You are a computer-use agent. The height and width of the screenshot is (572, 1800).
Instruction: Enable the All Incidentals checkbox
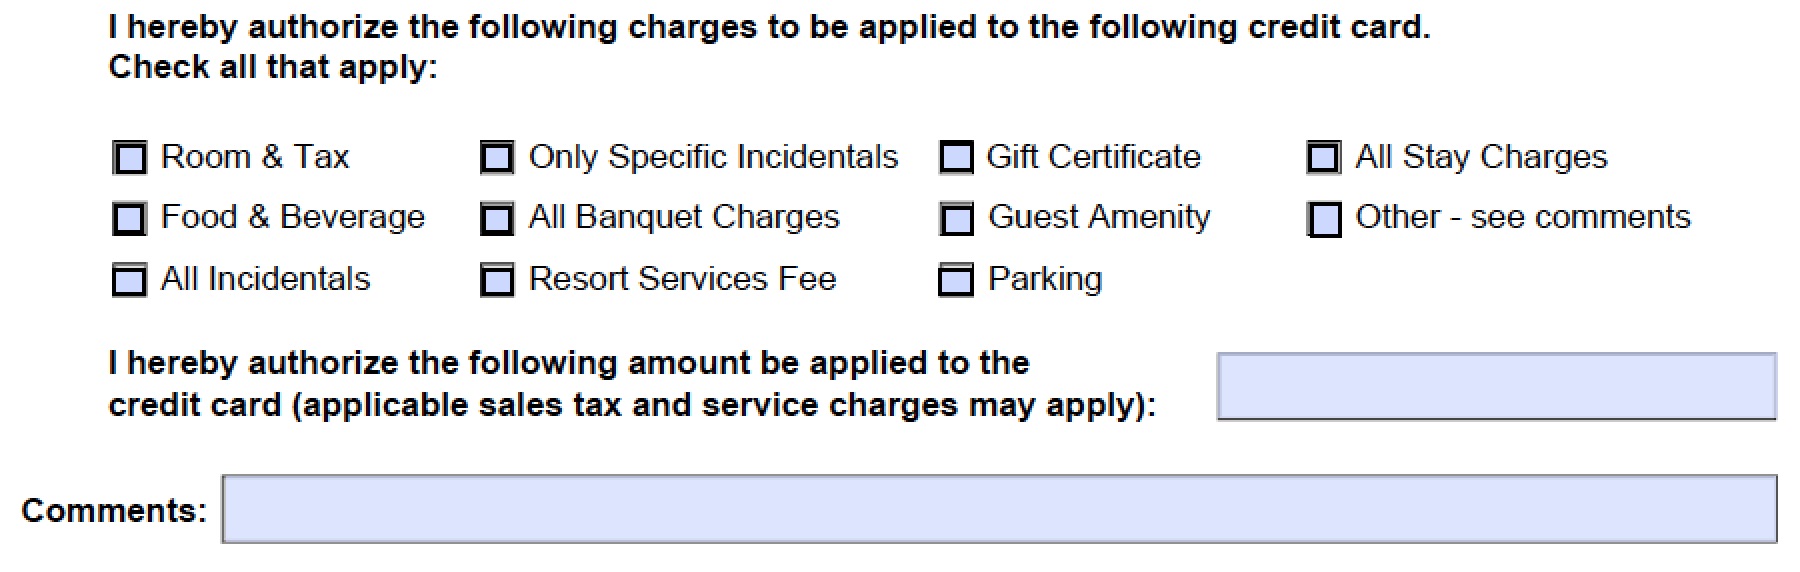pos(130,281)
